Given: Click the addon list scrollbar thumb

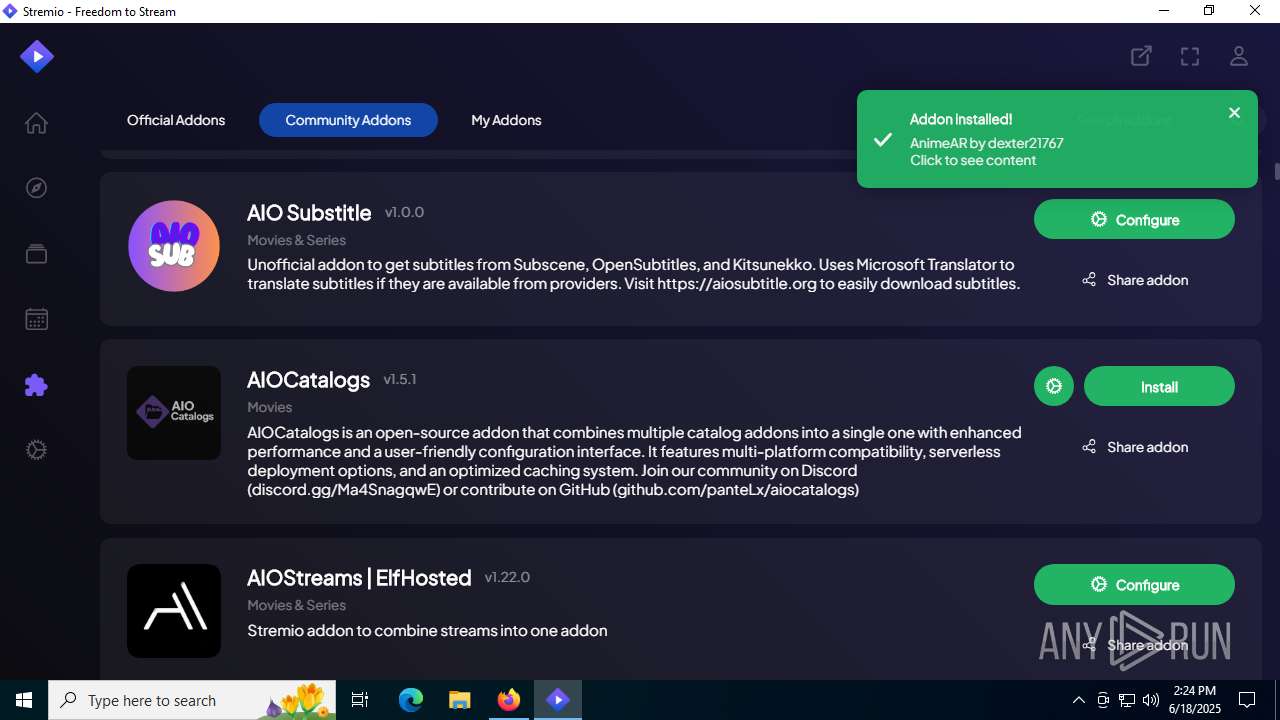Looking at the screenshot, I should point(1277,171).
